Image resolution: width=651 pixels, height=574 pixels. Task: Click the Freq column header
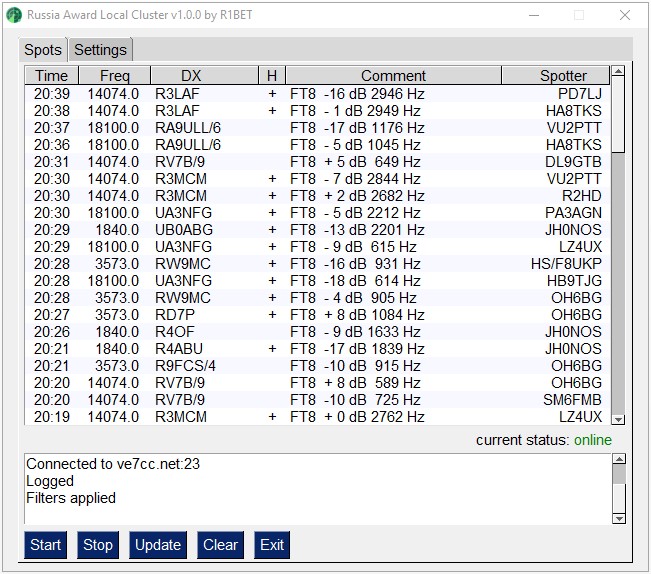114,76
